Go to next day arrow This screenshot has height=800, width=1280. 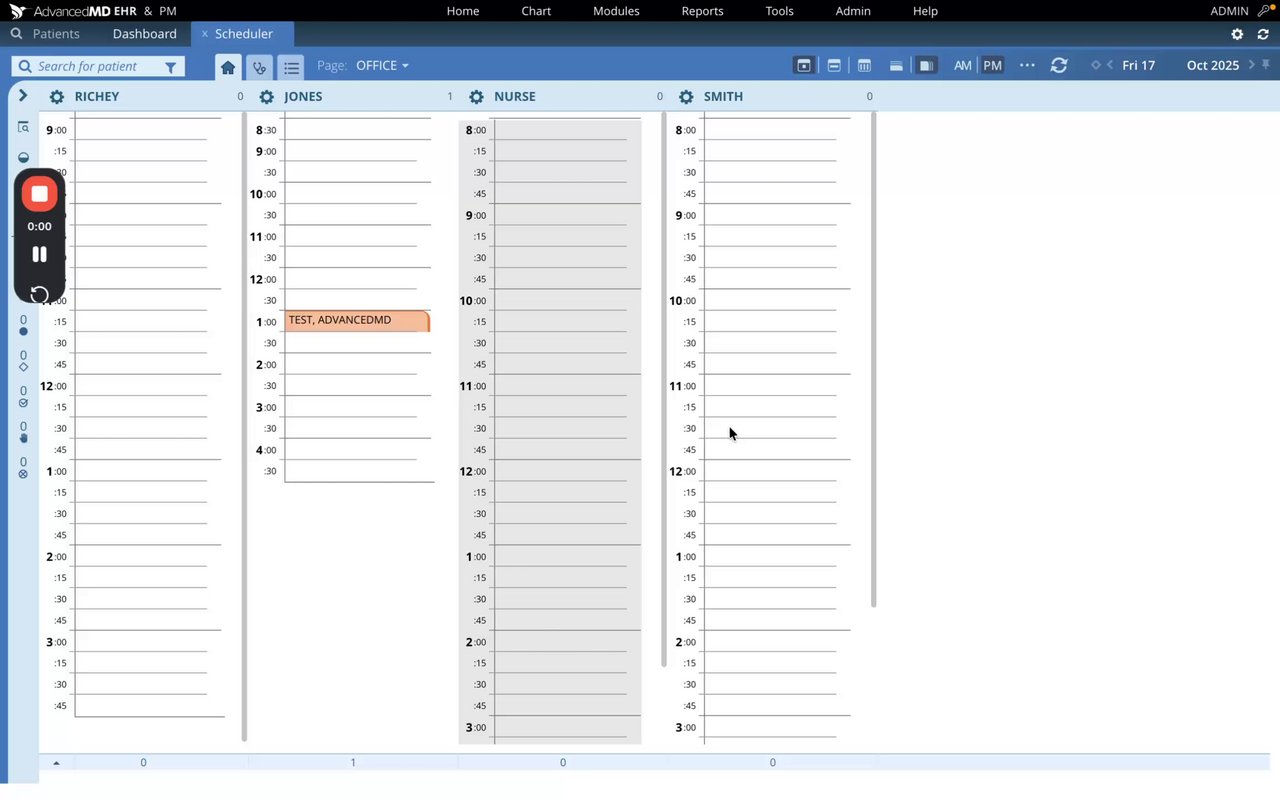1251,65
